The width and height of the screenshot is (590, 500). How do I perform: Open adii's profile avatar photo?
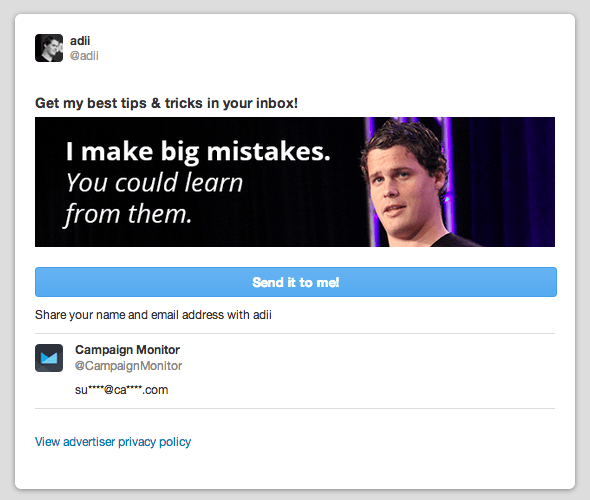[49, 48]
